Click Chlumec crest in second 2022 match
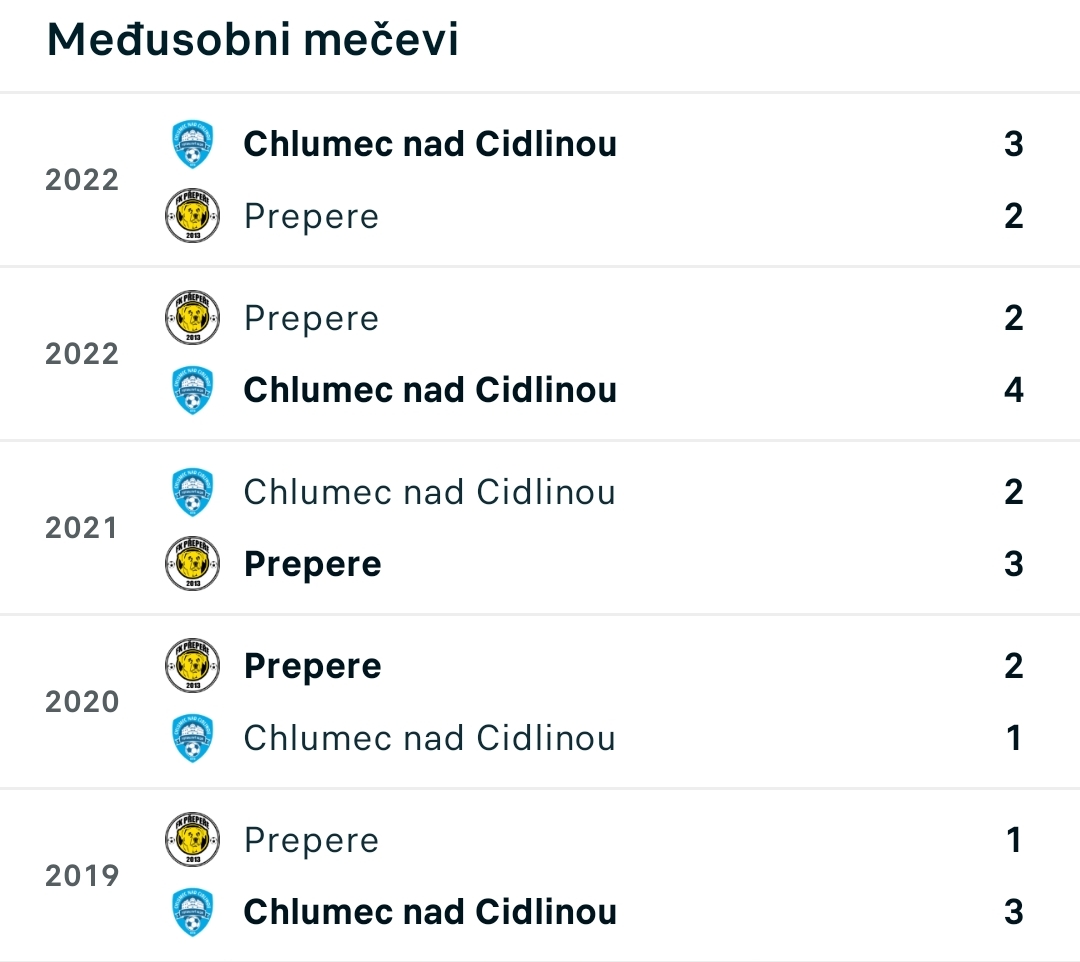Viewport: 1080px width, 962px height. click(192, 390)
